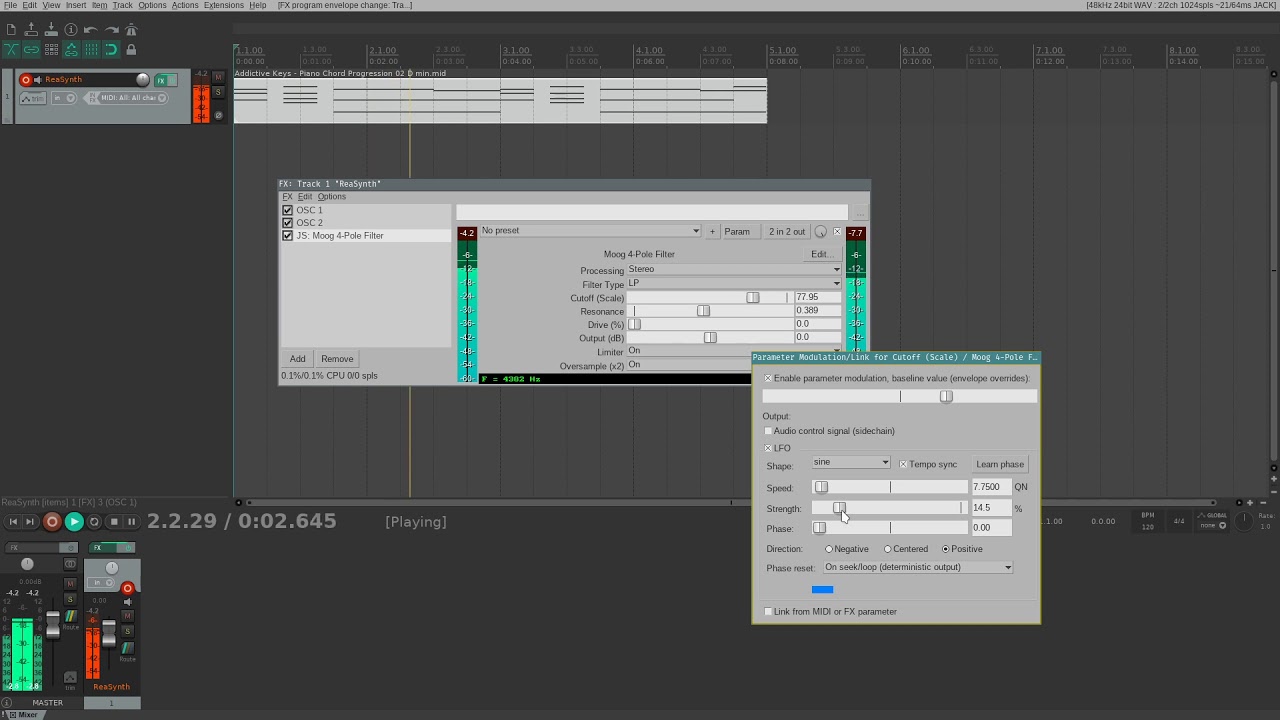The height and width of the screenshot is (720, 1280).
Task: Open Processing Stereo dropdown
Action: click(x=734, y=269)
